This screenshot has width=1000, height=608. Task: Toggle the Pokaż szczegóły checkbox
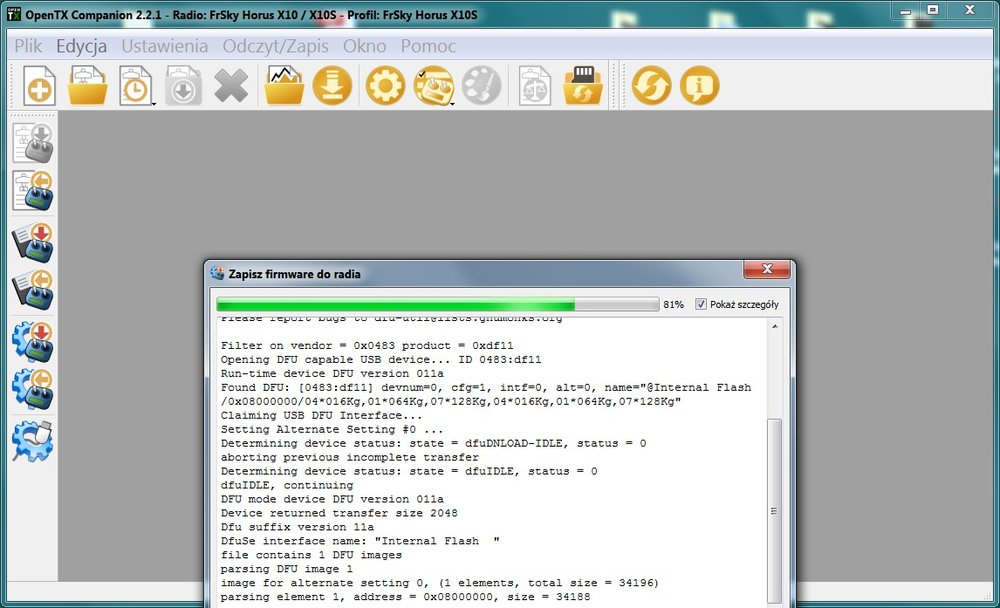coord(701,304)
